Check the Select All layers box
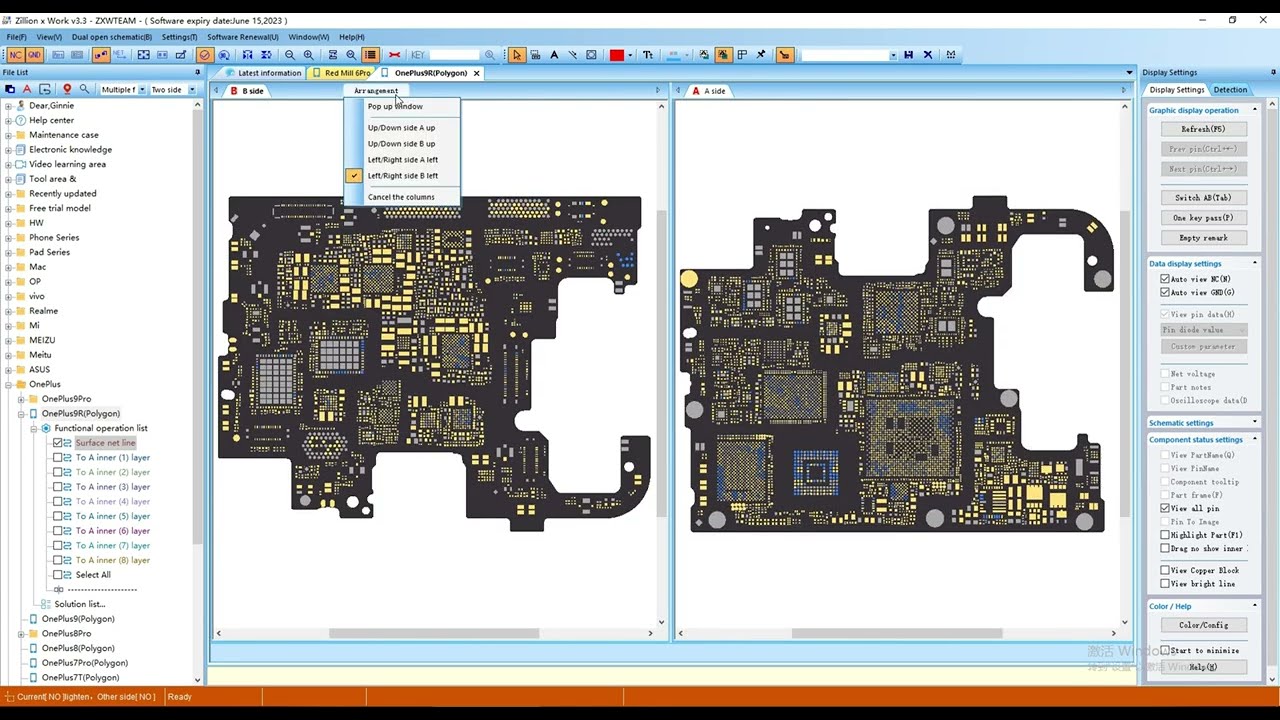Image resolution: width=1280 pixels, height=720 pixels. (x=58, y=574)
